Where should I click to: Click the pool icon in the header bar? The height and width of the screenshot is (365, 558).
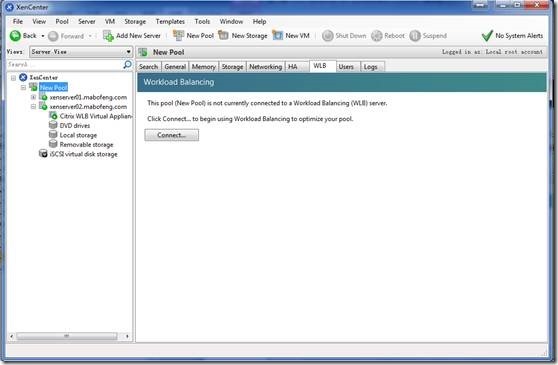tap(143, 52)
